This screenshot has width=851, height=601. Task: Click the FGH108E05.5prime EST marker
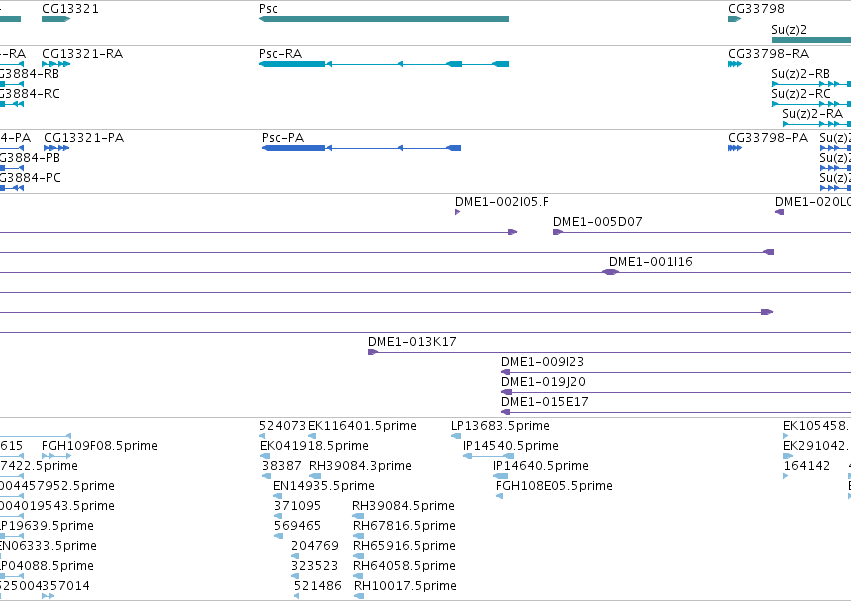499,496
